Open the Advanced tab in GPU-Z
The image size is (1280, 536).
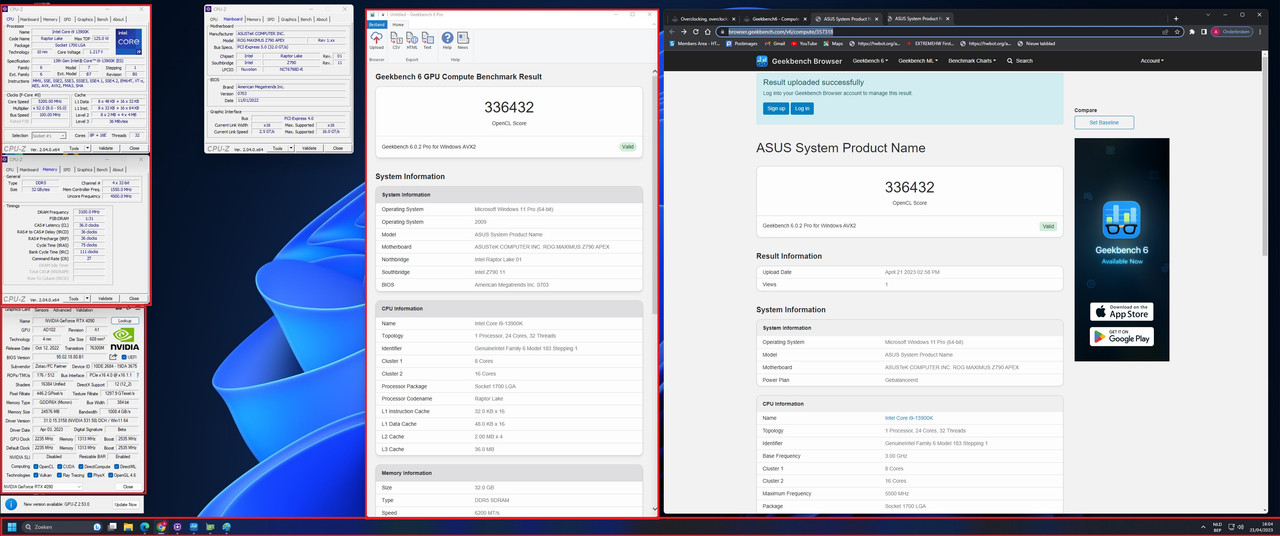point(62,310)
